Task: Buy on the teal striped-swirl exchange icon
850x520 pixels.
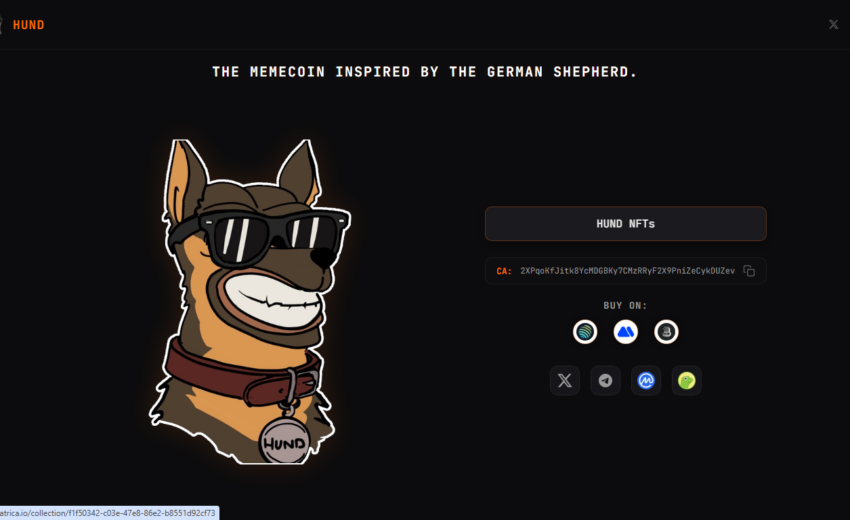Action: (x=585, y=332)
